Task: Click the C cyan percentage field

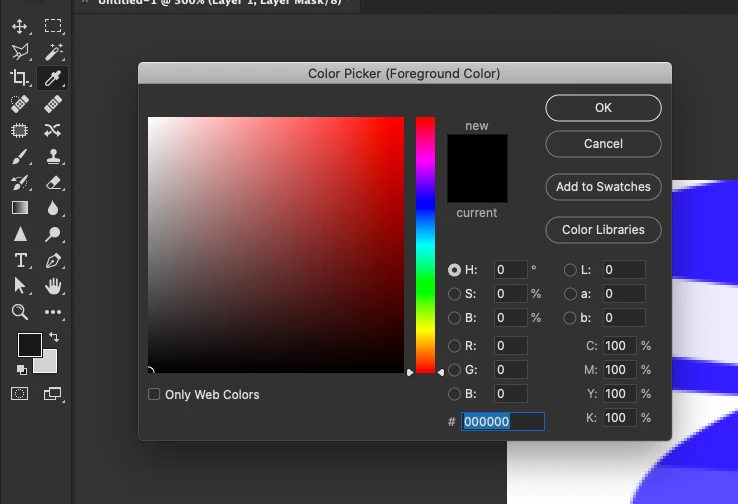Action: click(x=620, y=346)
